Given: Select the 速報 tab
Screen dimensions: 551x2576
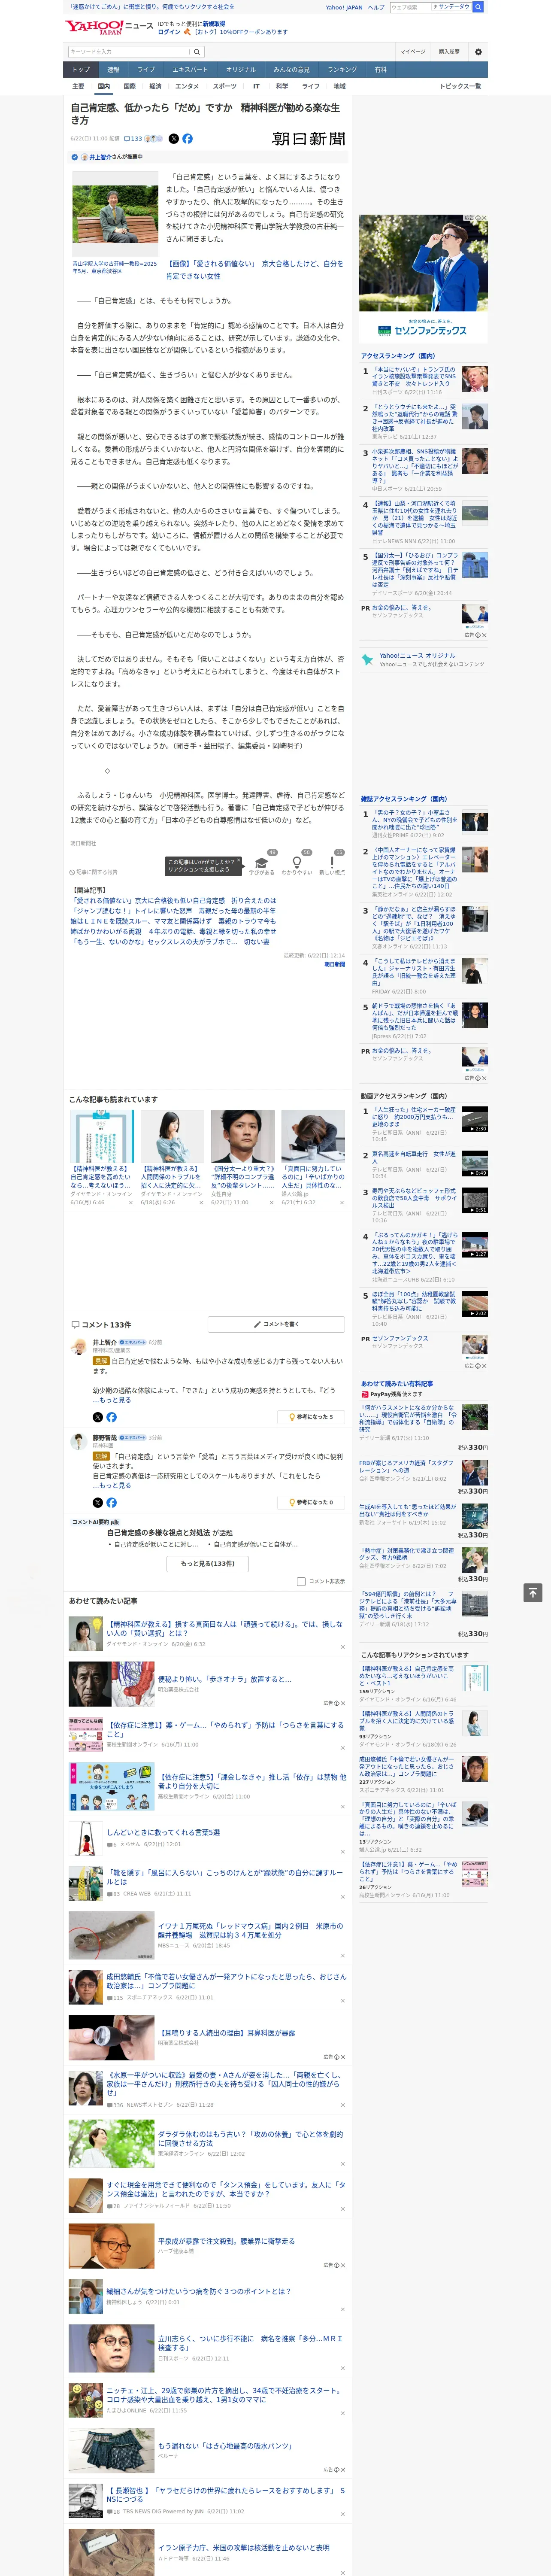Looking at the screenshot, I should tap(113, 69).
